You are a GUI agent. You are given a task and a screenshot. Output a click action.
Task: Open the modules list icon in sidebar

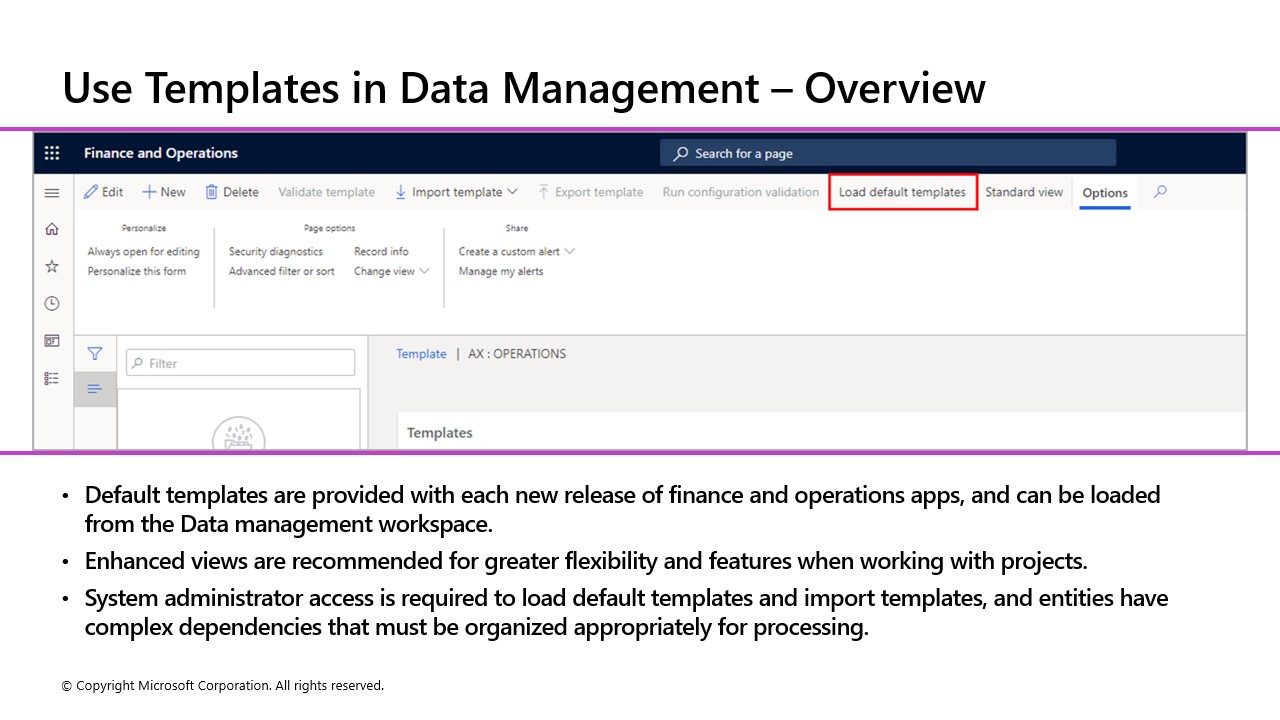51,377
